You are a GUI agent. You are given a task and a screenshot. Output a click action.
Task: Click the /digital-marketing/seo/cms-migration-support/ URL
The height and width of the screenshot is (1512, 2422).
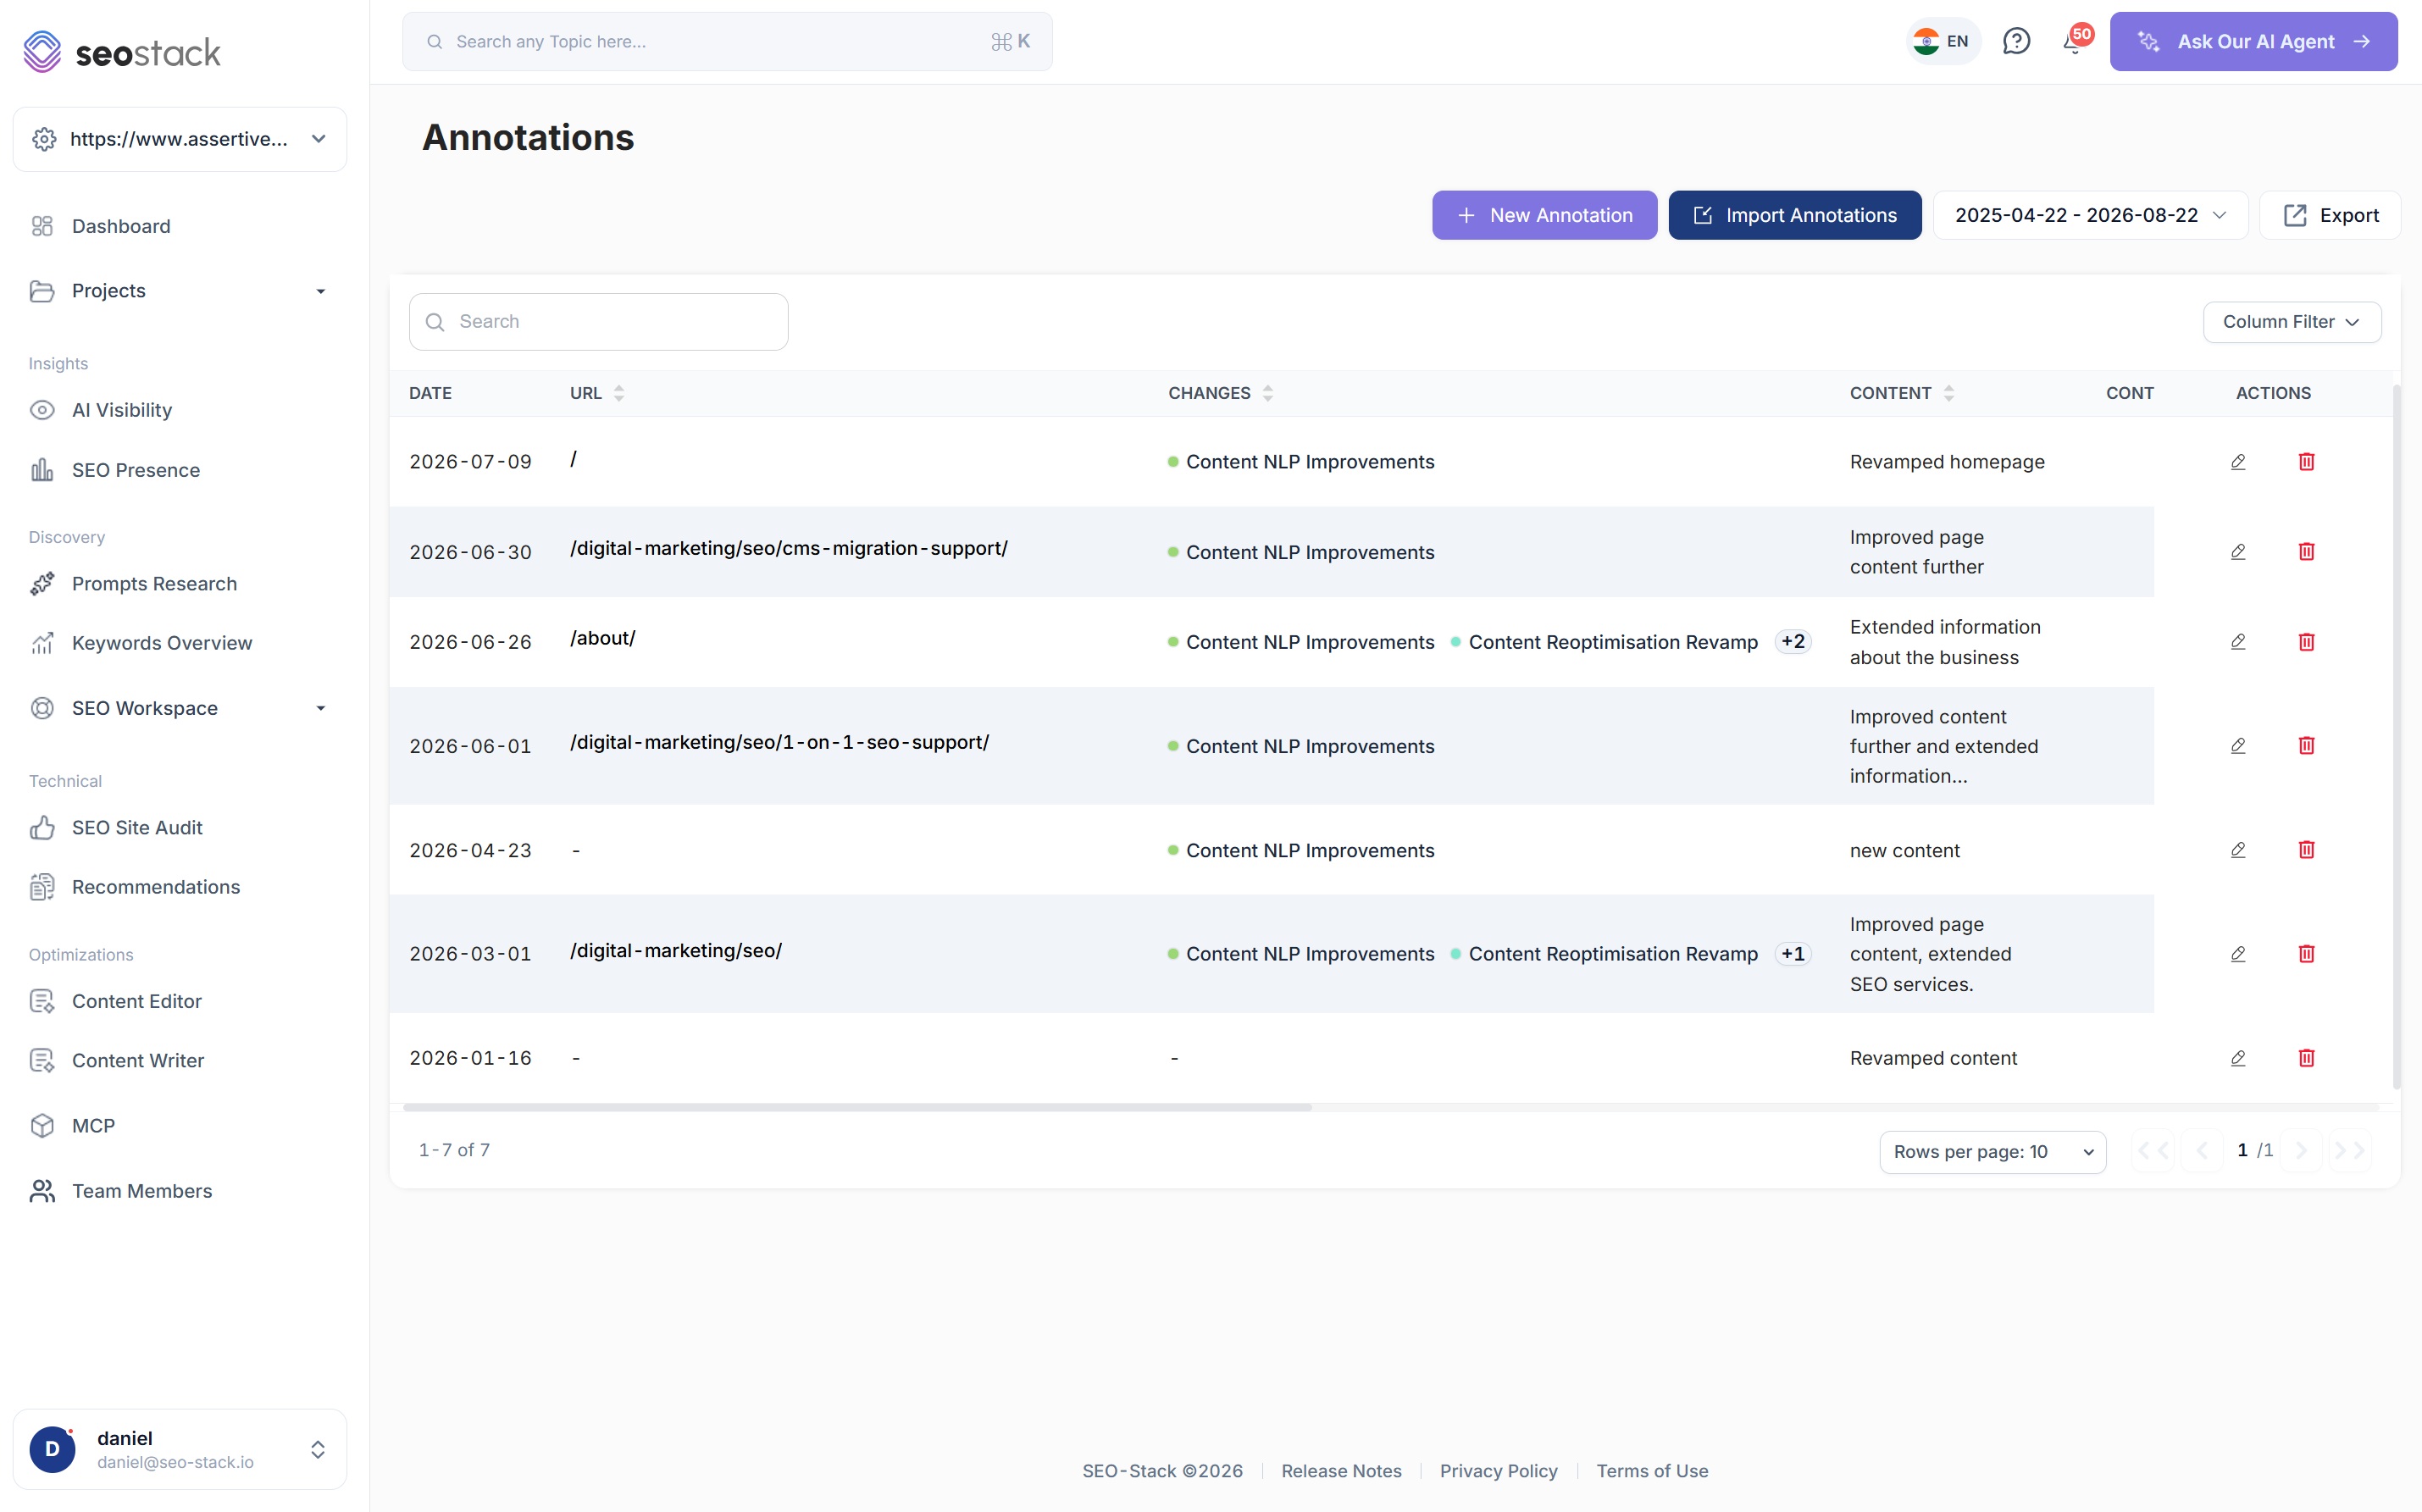pyautogui.click(x=789, y=549)
